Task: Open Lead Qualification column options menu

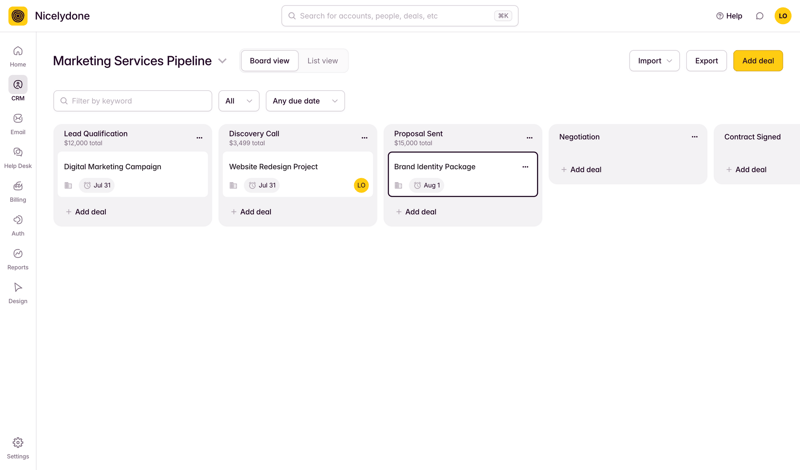Action: tap(199, 138)
